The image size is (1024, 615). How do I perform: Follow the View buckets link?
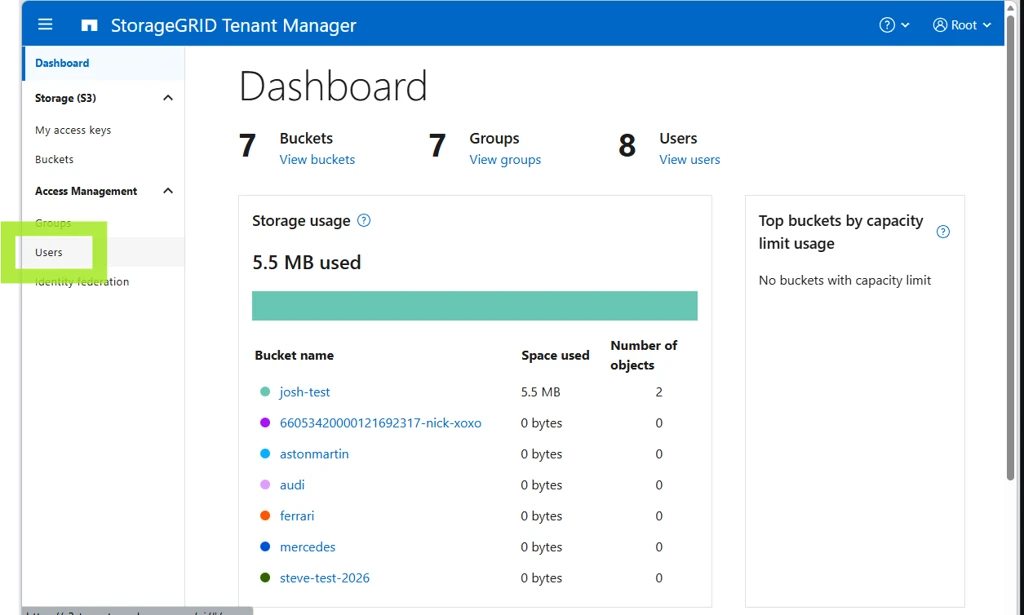coord(317,159)
